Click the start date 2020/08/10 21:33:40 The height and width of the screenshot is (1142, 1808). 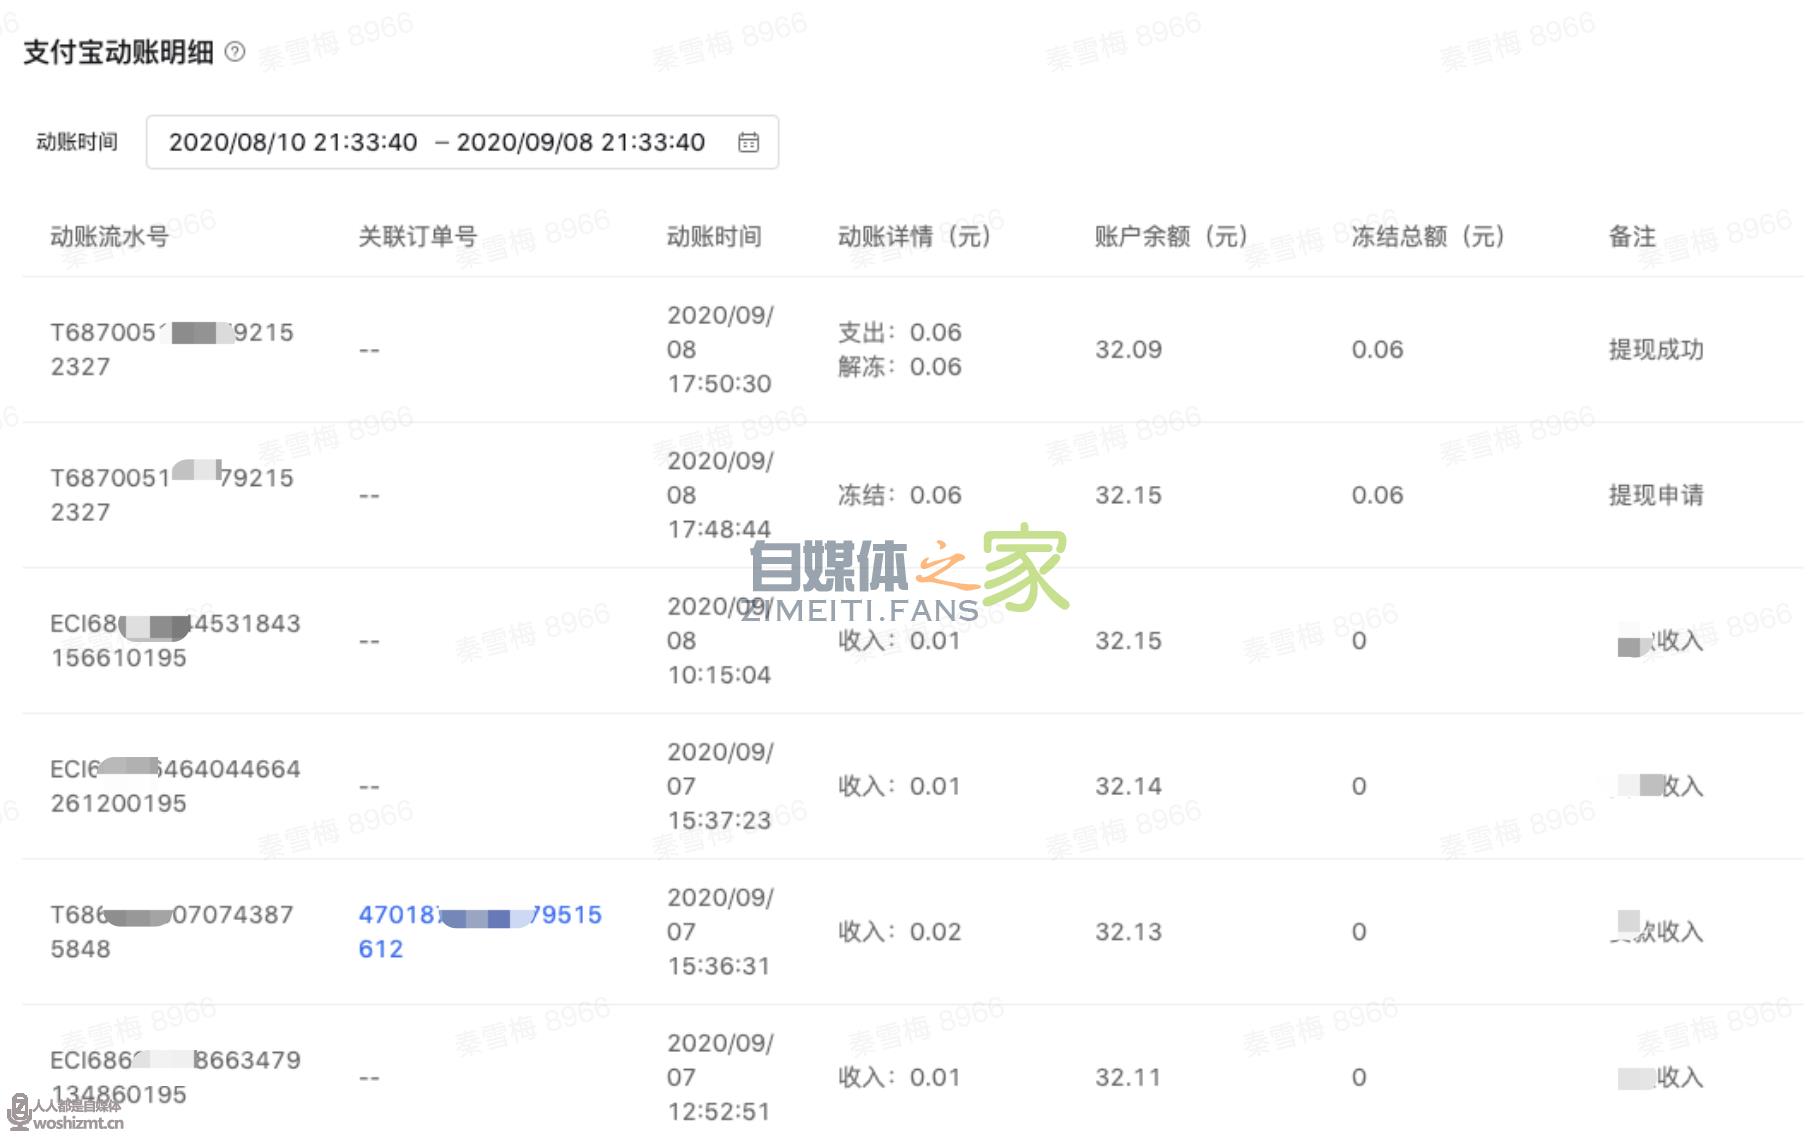click(x=293, y=142)
